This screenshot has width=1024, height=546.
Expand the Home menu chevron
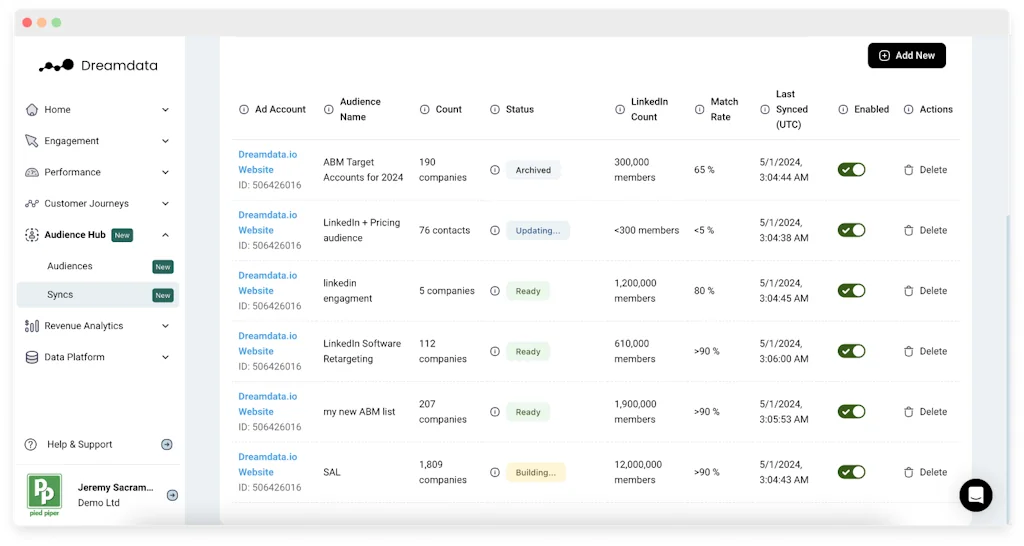click(x=165, y=110)
